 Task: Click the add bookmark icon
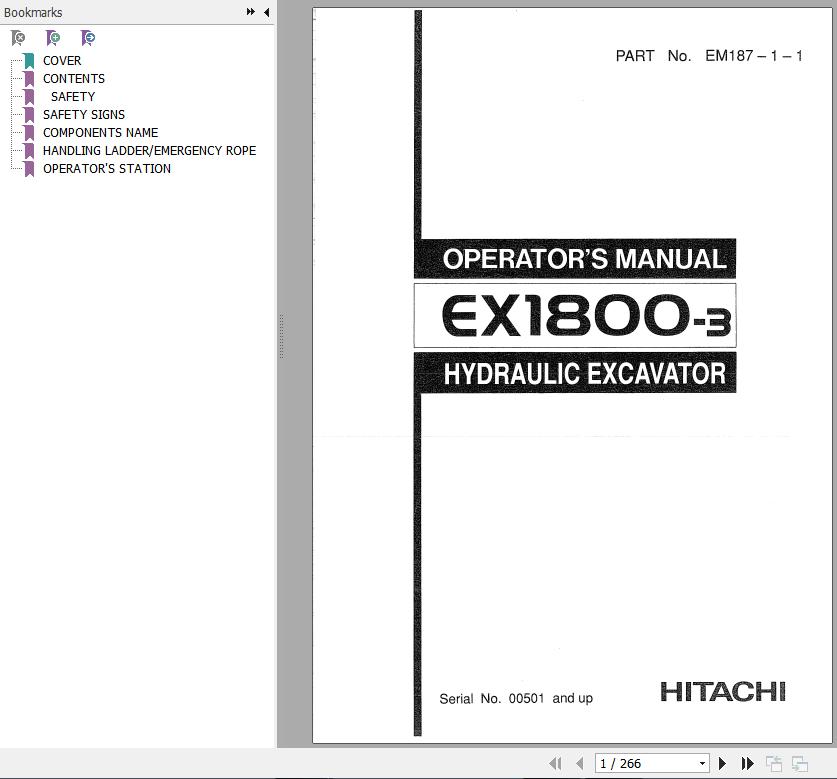point(53,38)
